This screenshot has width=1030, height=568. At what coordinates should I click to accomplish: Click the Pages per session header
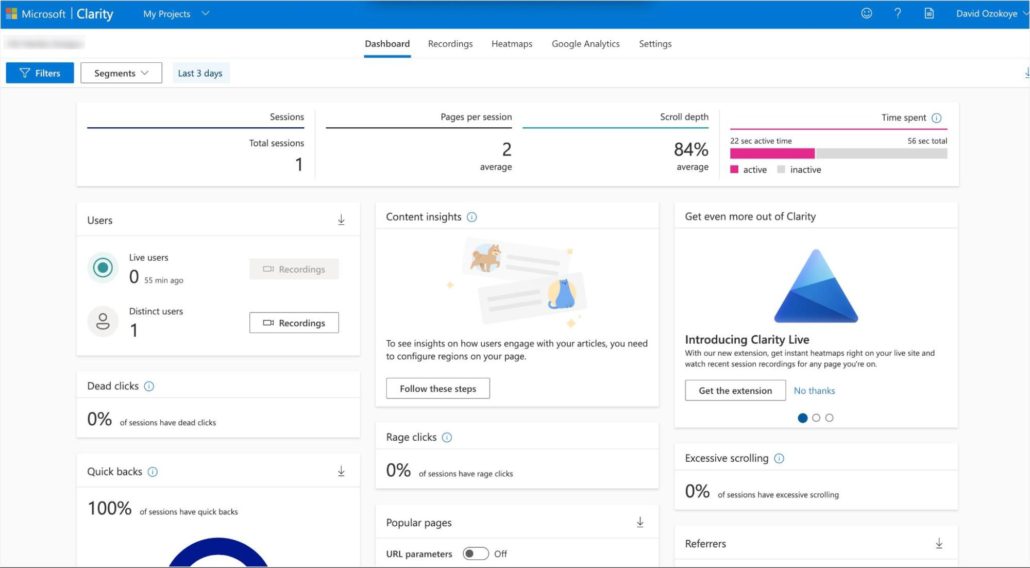point(476,117)
